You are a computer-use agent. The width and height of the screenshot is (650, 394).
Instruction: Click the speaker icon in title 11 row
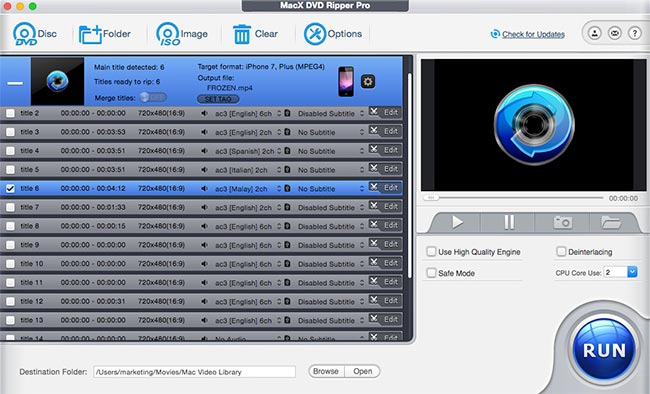click(x=204, y=282)
